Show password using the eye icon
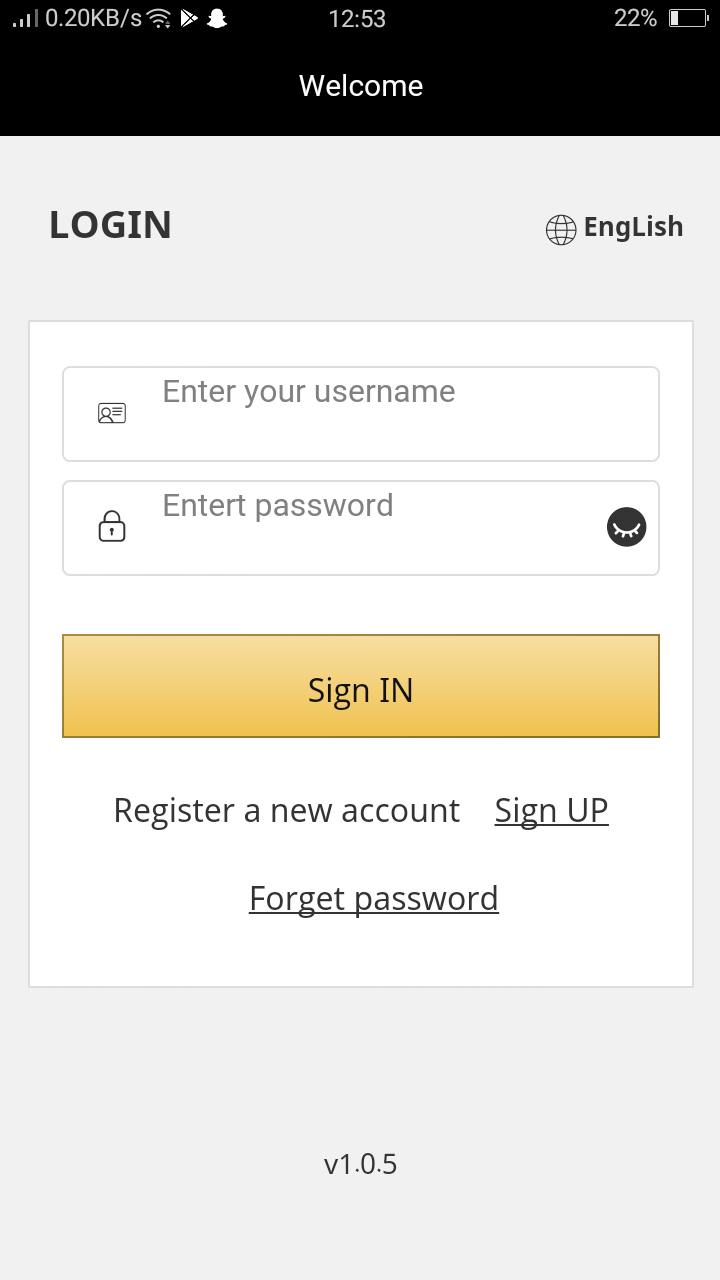720x1280 pixels. pos(627,527)
